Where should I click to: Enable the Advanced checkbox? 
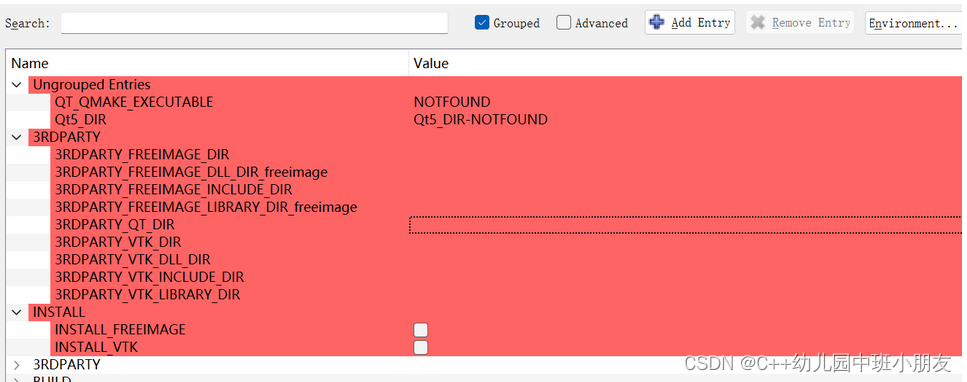pos(563,23)
